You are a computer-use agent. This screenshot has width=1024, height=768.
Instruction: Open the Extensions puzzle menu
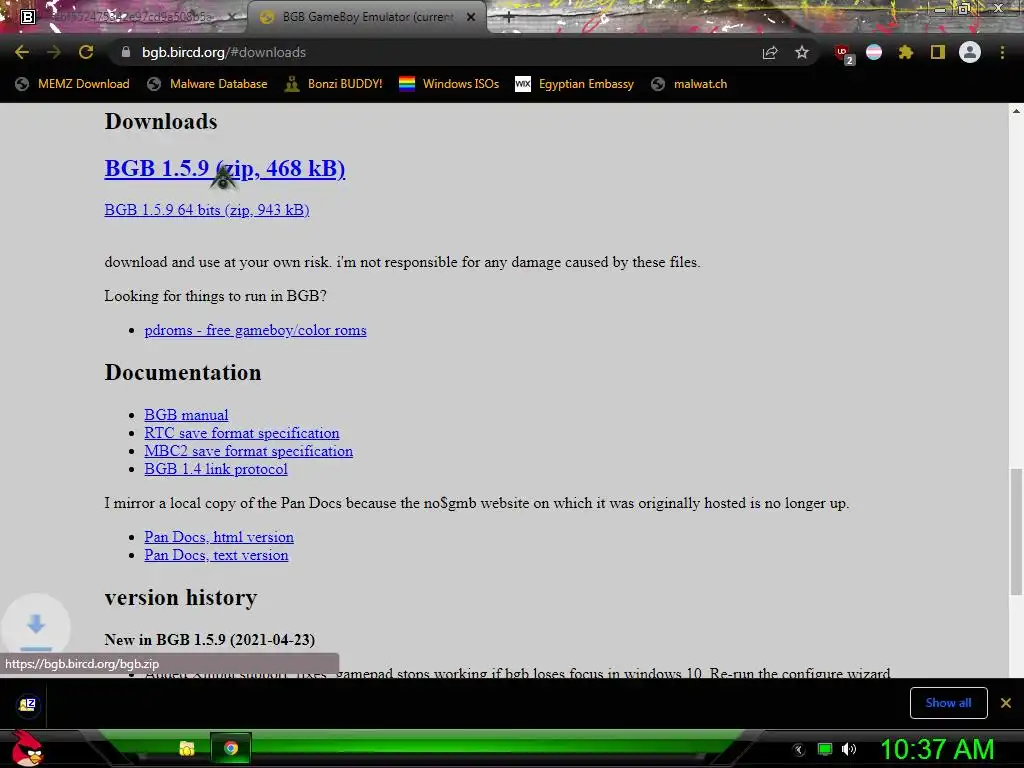click(x=906, y=52)
